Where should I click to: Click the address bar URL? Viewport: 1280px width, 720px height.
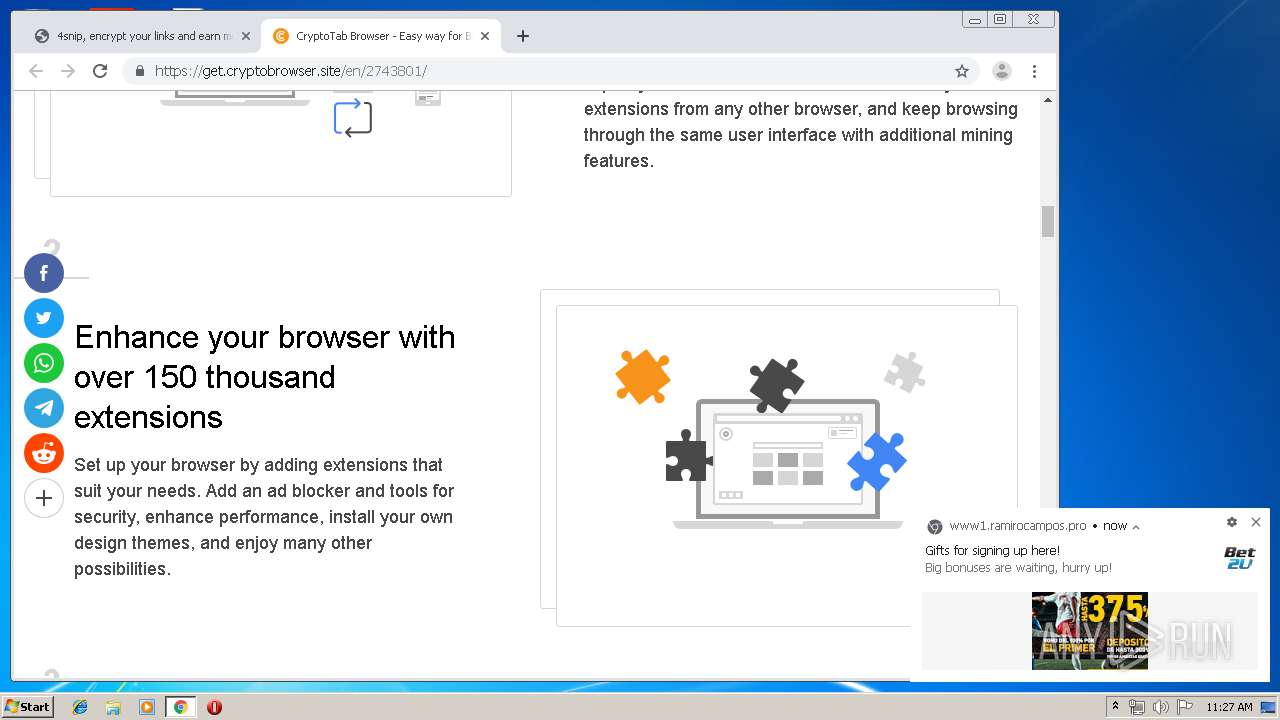click(x=291, y=71)
